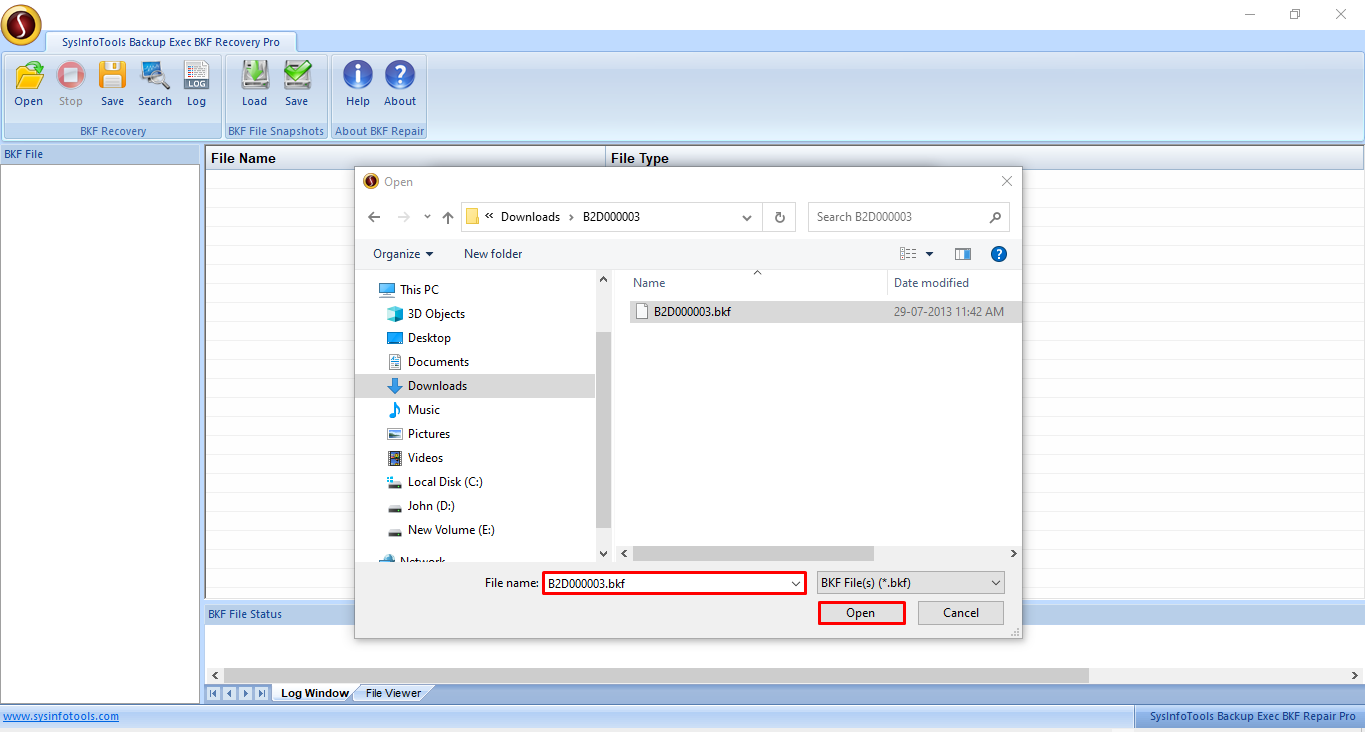Toggle the preview pane button
This screenshot has height=732, width=1365.
click(963, 254)
